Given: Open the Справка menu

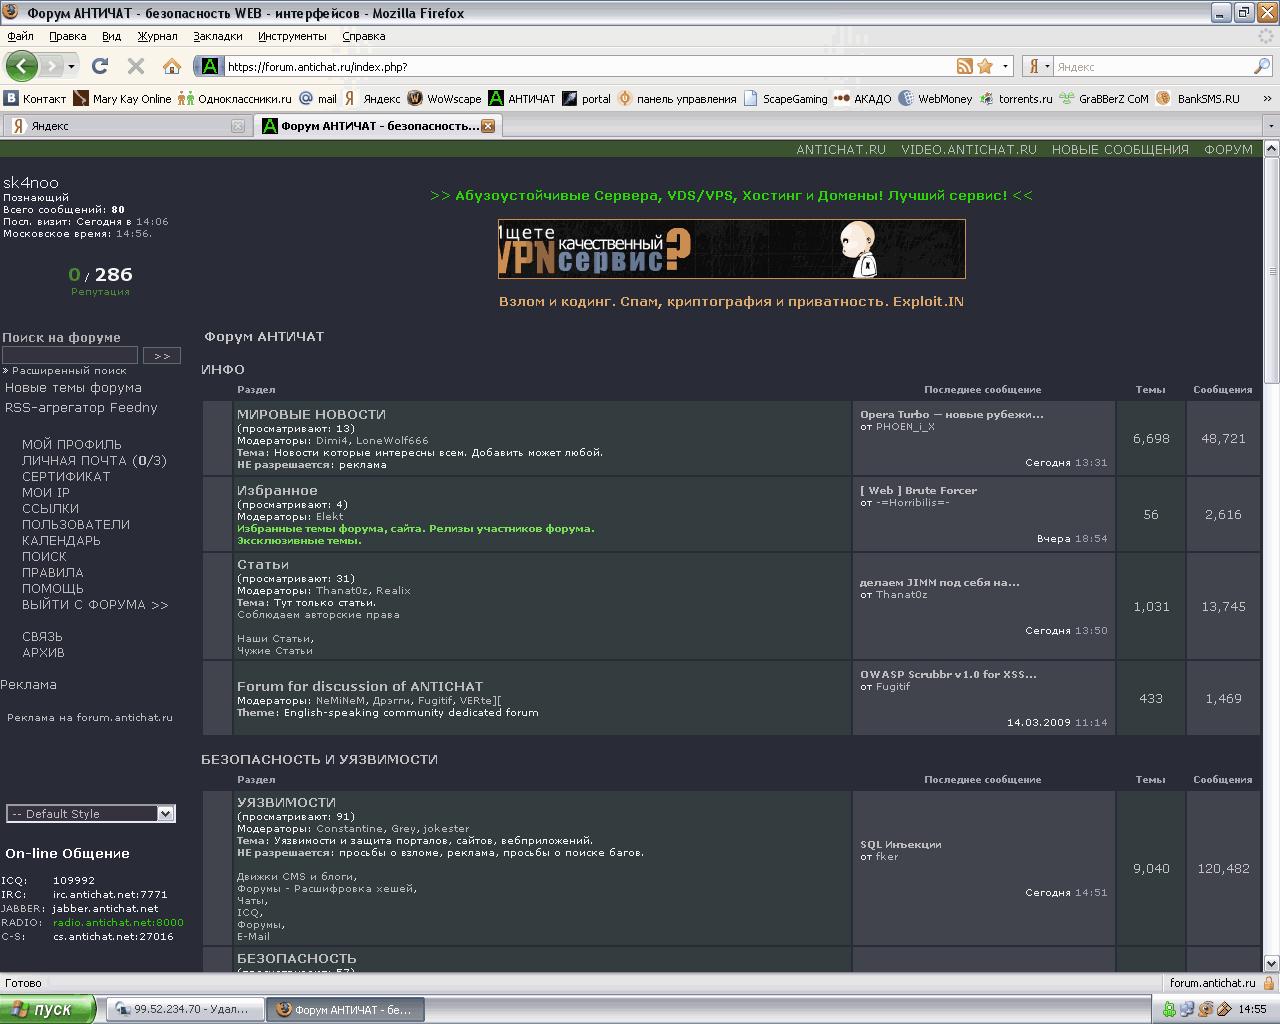Looking at the screenshot, I should tap(363, 36).
